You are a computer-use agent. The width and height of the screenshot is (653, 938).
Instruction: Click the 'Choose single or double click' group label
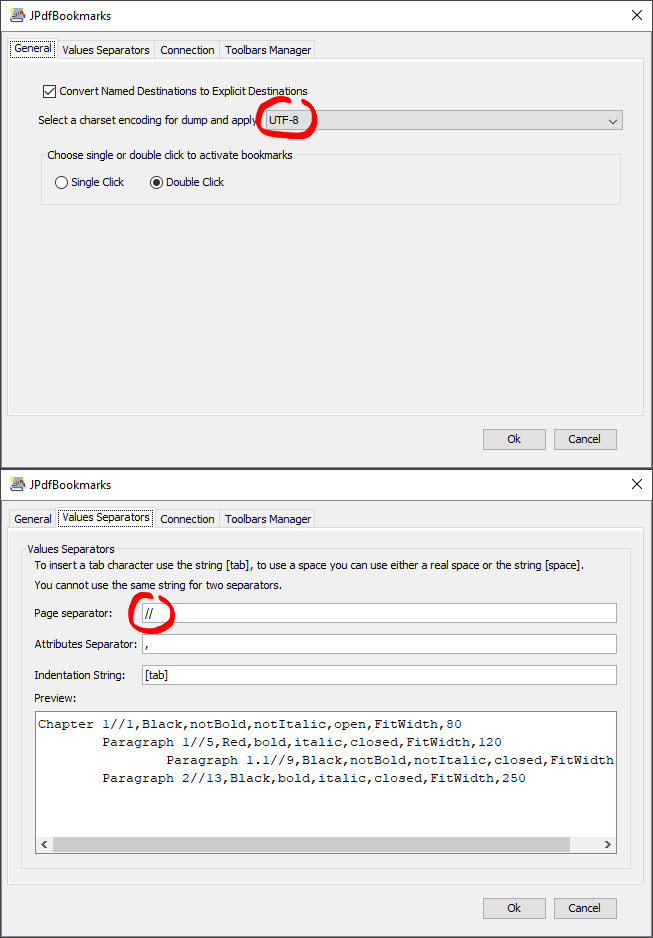coord(170,155)
